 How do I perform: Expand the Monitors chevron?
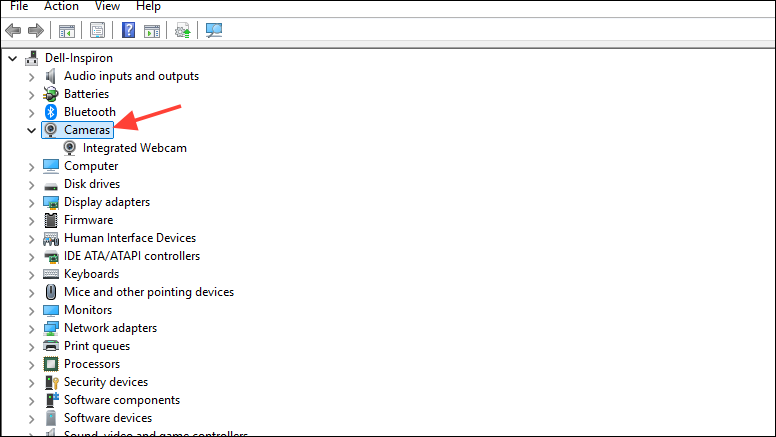tap(32, 311)
